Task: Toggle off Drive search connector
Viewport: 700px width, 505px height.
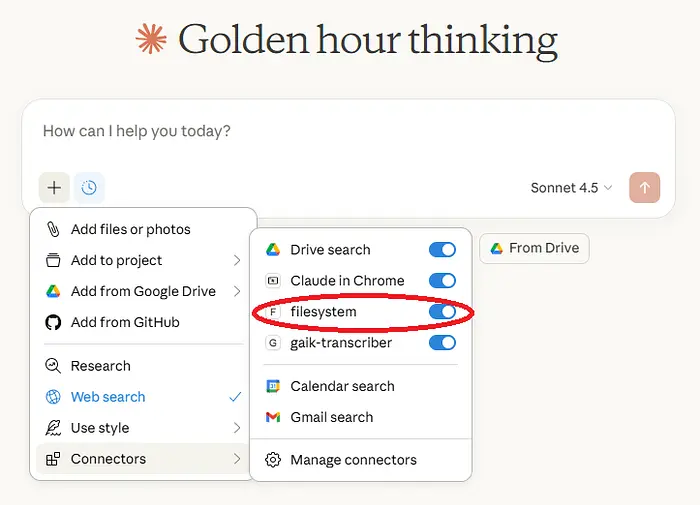Action: (442, 250)
